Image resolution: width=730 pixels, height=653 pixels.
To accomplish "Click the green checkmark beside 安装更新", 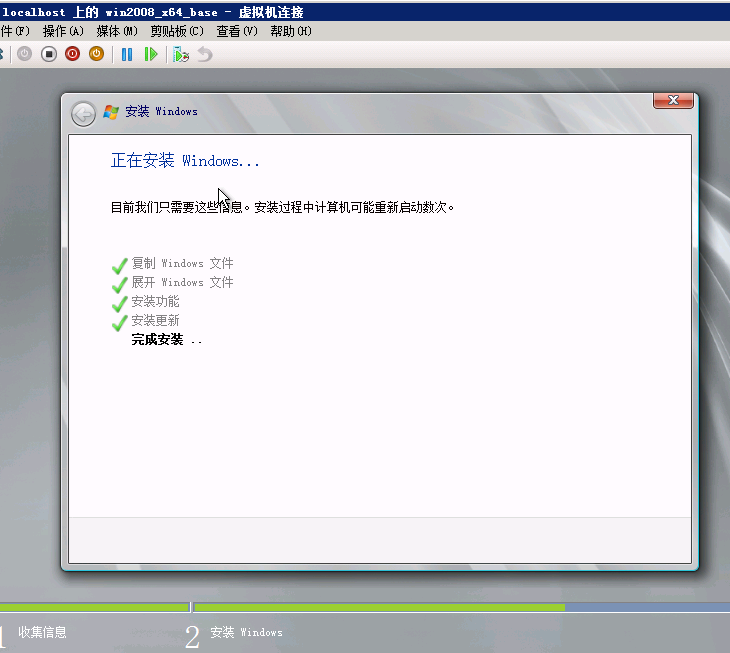I will click(120, 323).
